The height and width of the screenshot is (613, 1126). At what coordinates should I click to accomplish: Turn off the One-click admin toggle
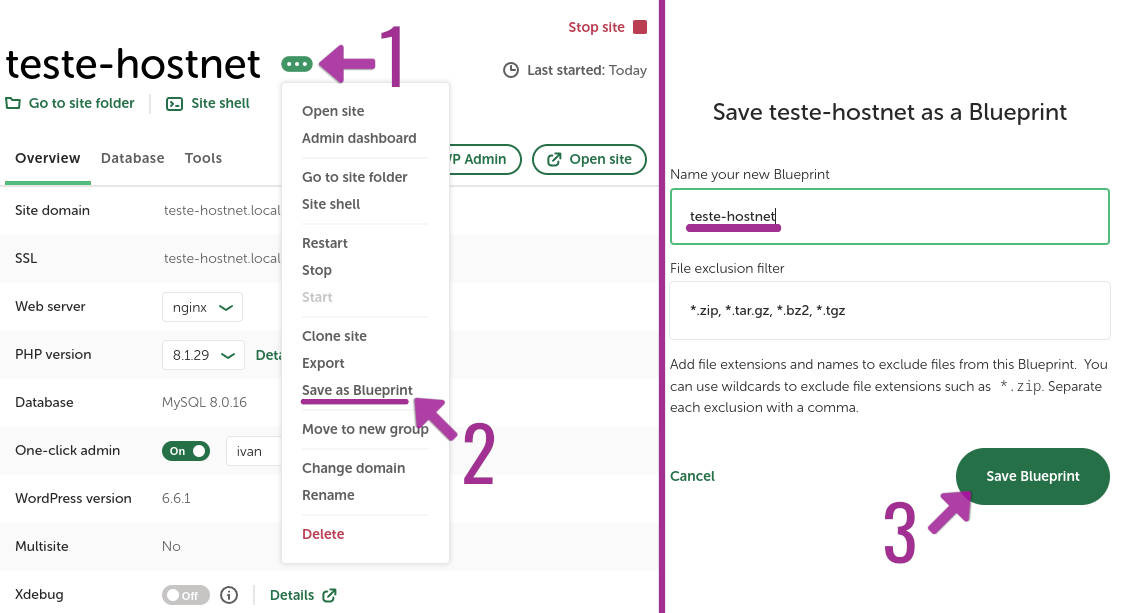click(186, 451)
